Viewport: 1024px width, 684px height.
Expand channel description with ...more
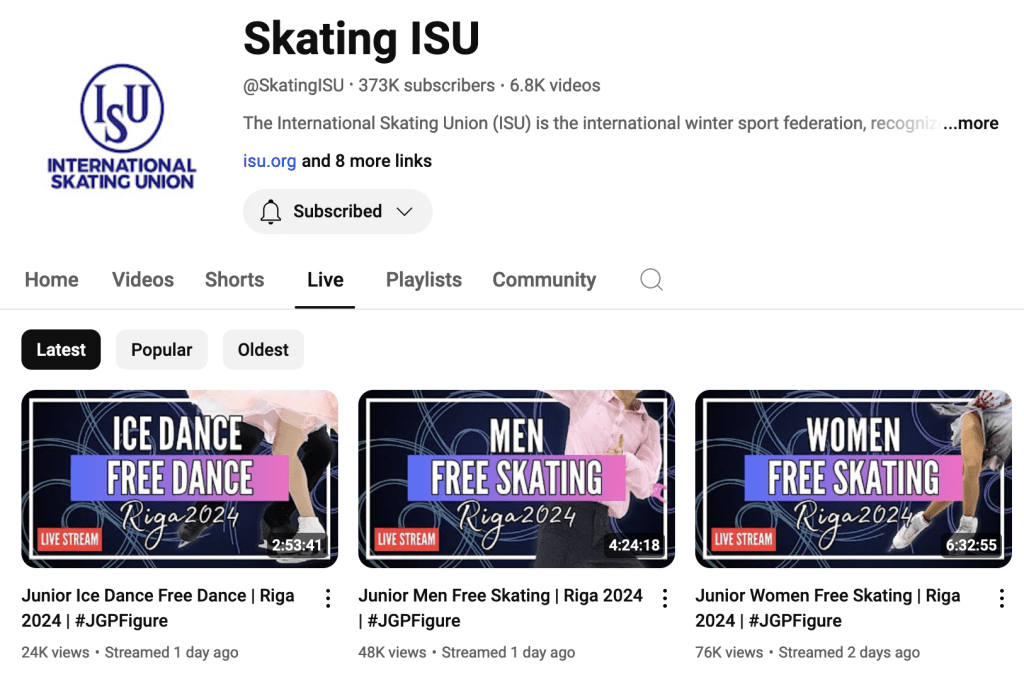pos(970,123)
